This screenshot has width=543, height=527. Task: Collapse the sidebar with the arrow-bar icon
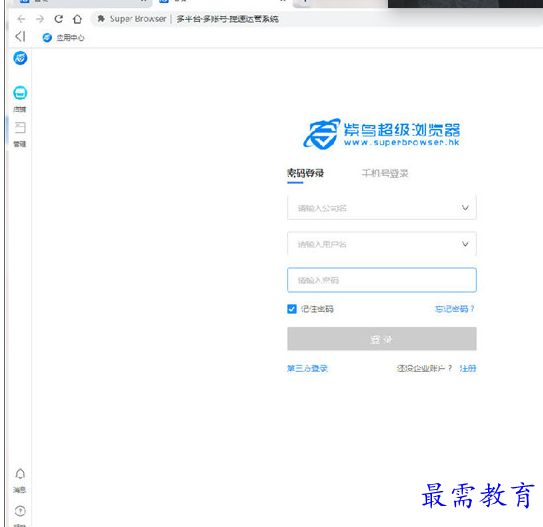(20, 36)
